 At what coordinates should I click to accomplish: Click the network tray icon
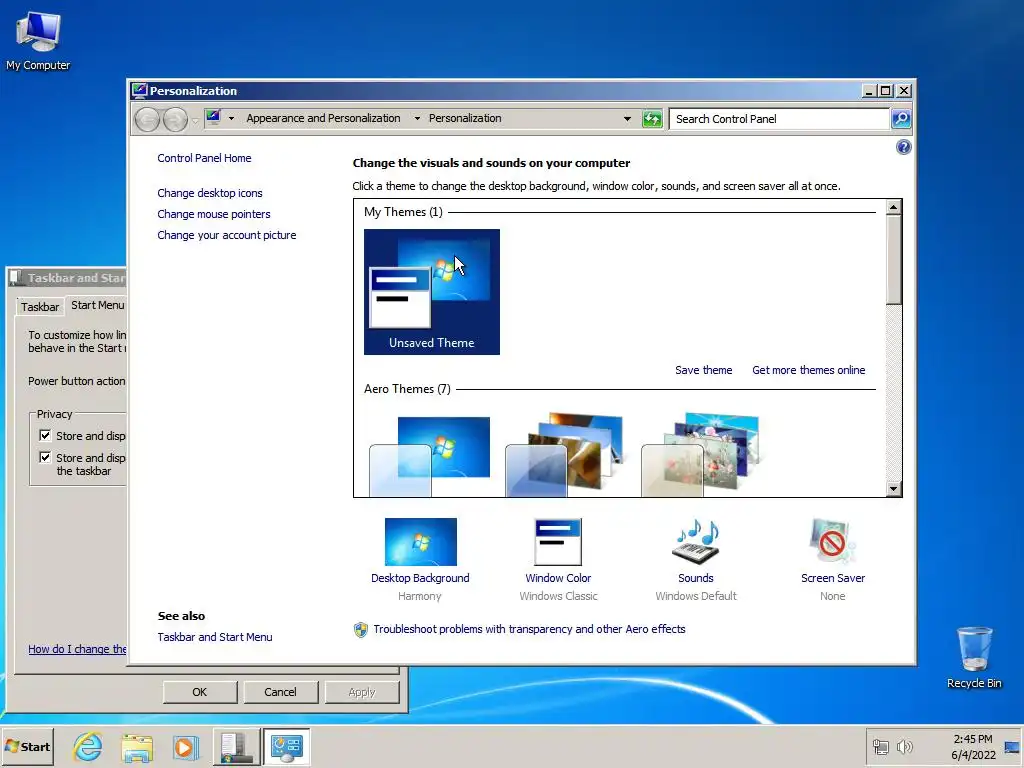point(880,746)
